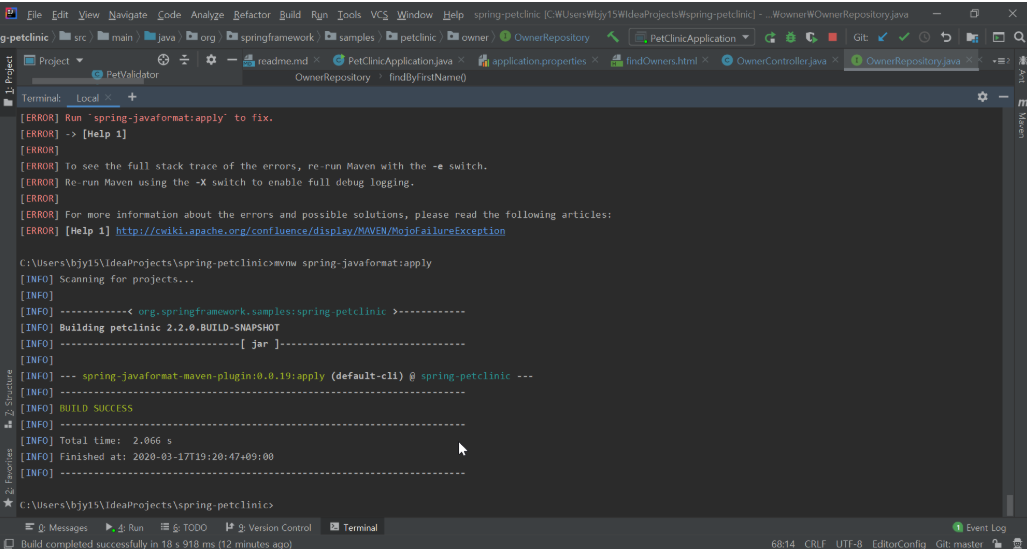Close the readme.md tab

(317, 60)
